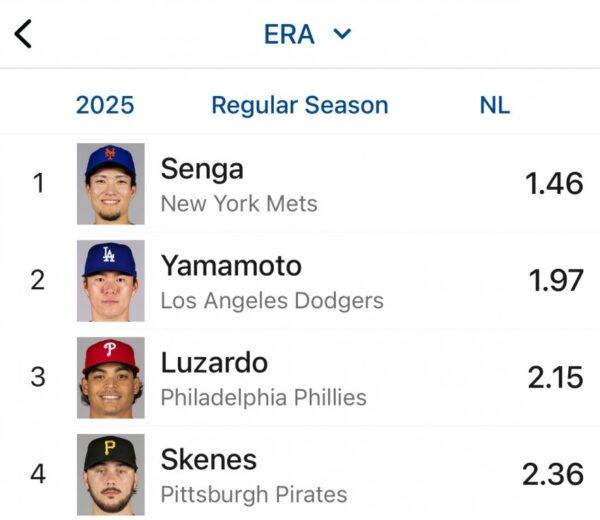Tap Luzardo's player headshot
This screenshot has height=520, width=600.
110,377
